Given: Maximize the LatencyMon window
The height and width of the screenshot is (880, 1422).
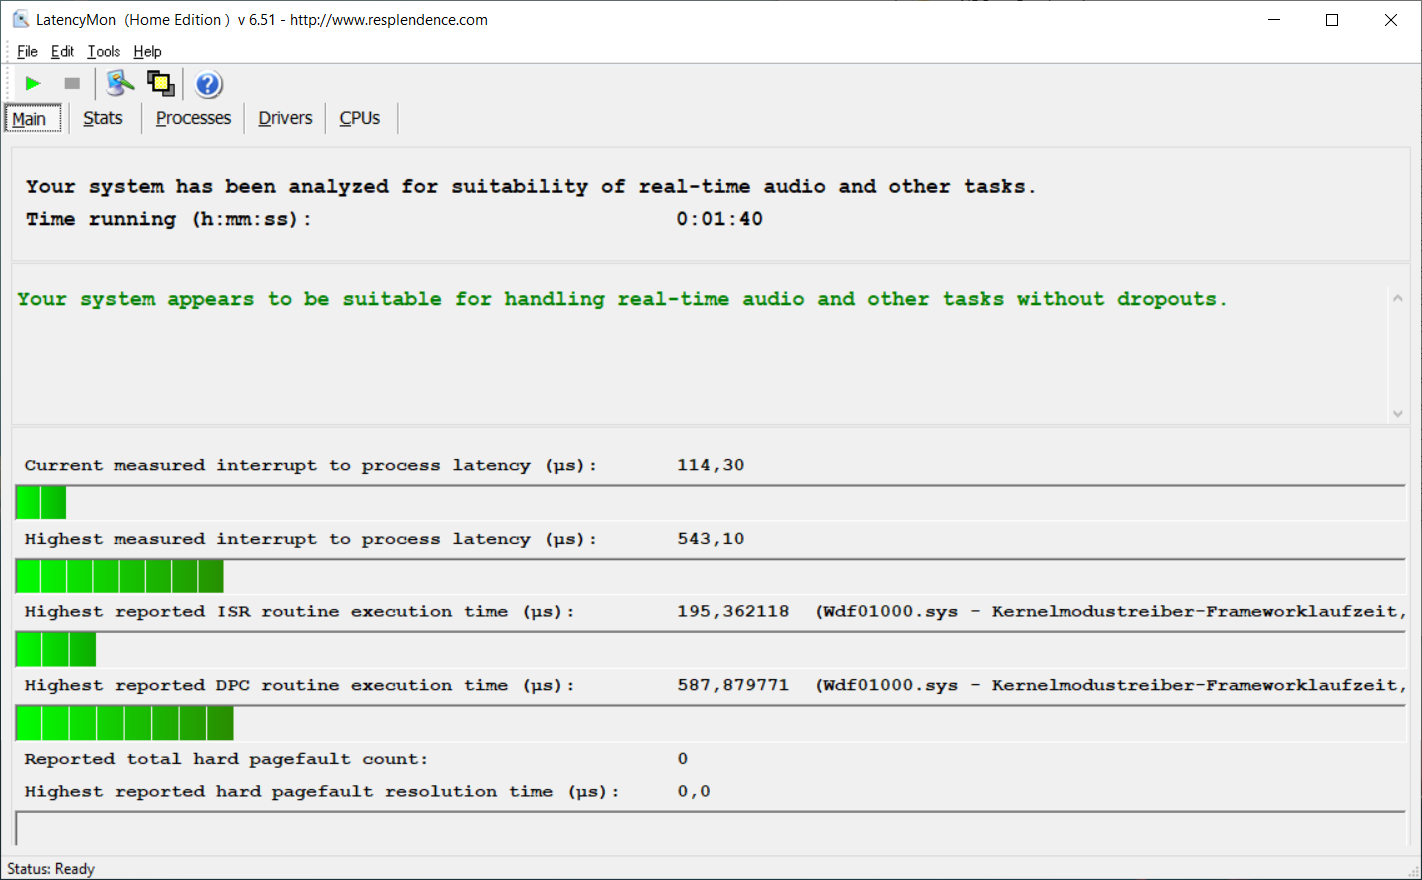Looking at the screenshot, I should pyautogui.click(x=1332, y=20).
